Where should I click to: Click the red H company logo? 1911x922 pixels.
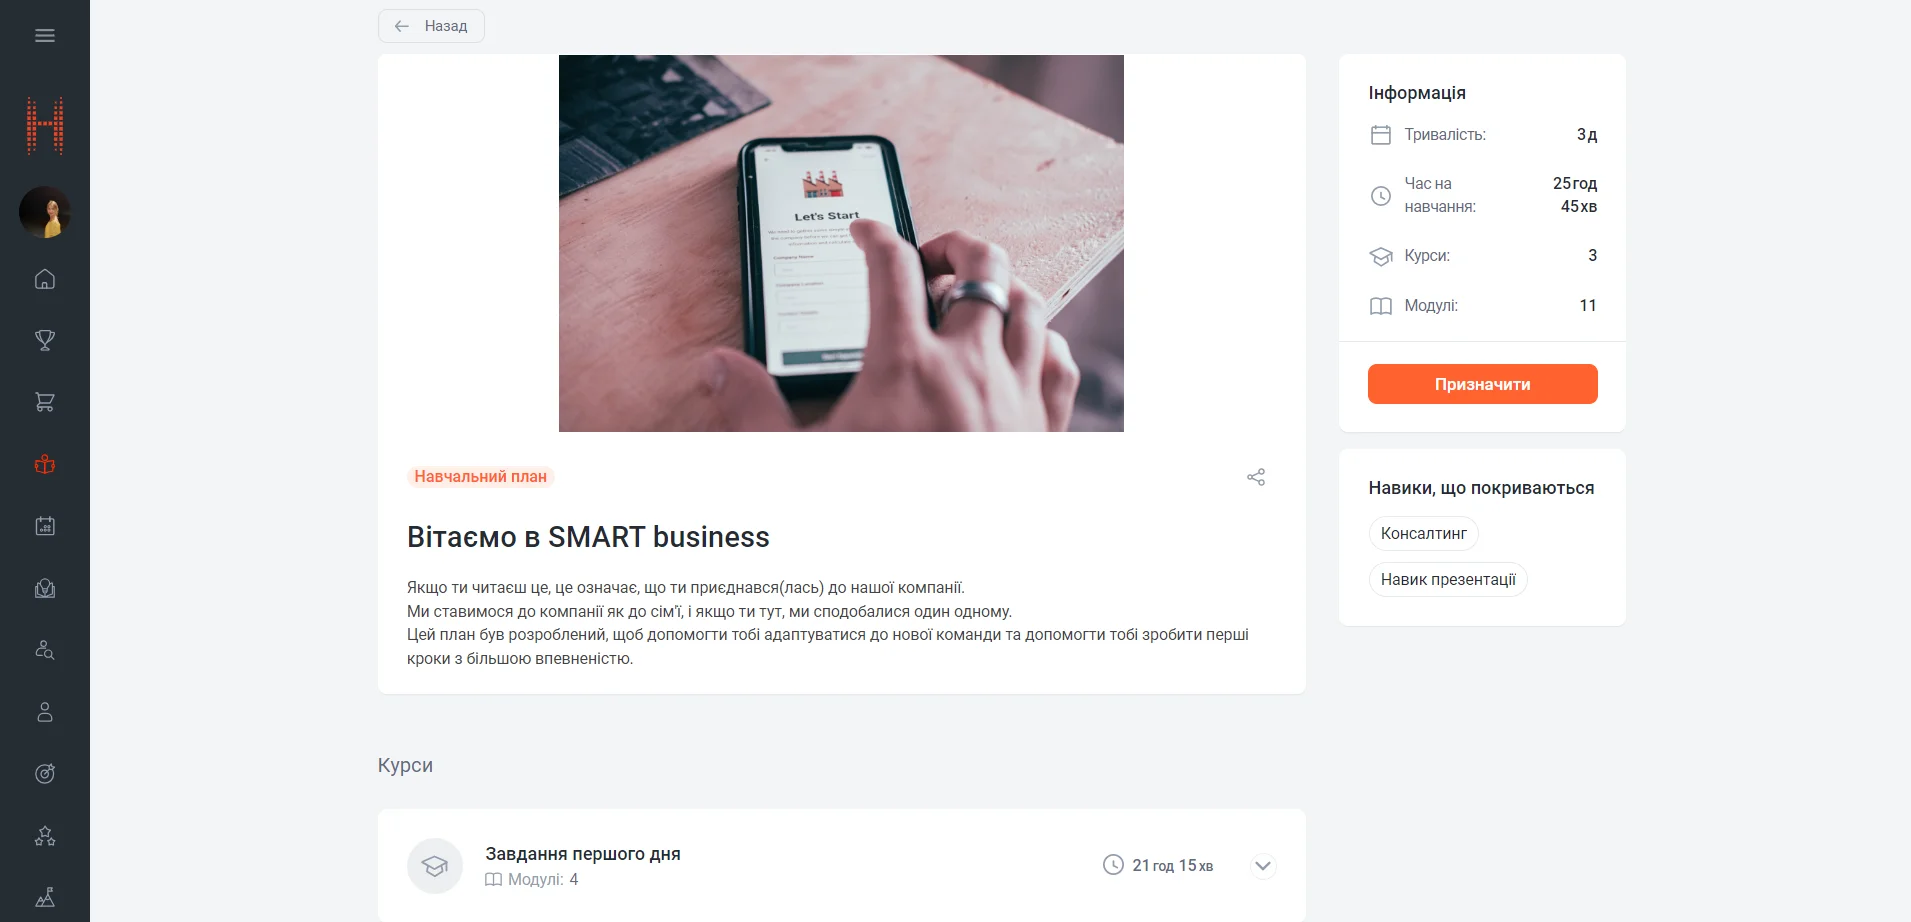coord(45,126)
